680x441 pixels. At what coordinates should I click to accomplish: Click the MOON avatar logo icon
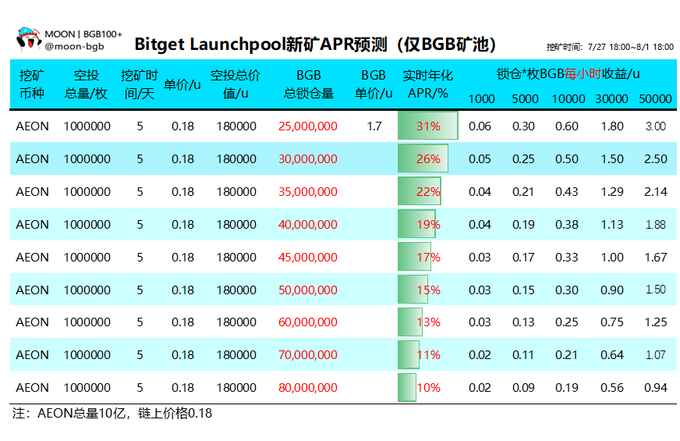click(x=29, y=38)
